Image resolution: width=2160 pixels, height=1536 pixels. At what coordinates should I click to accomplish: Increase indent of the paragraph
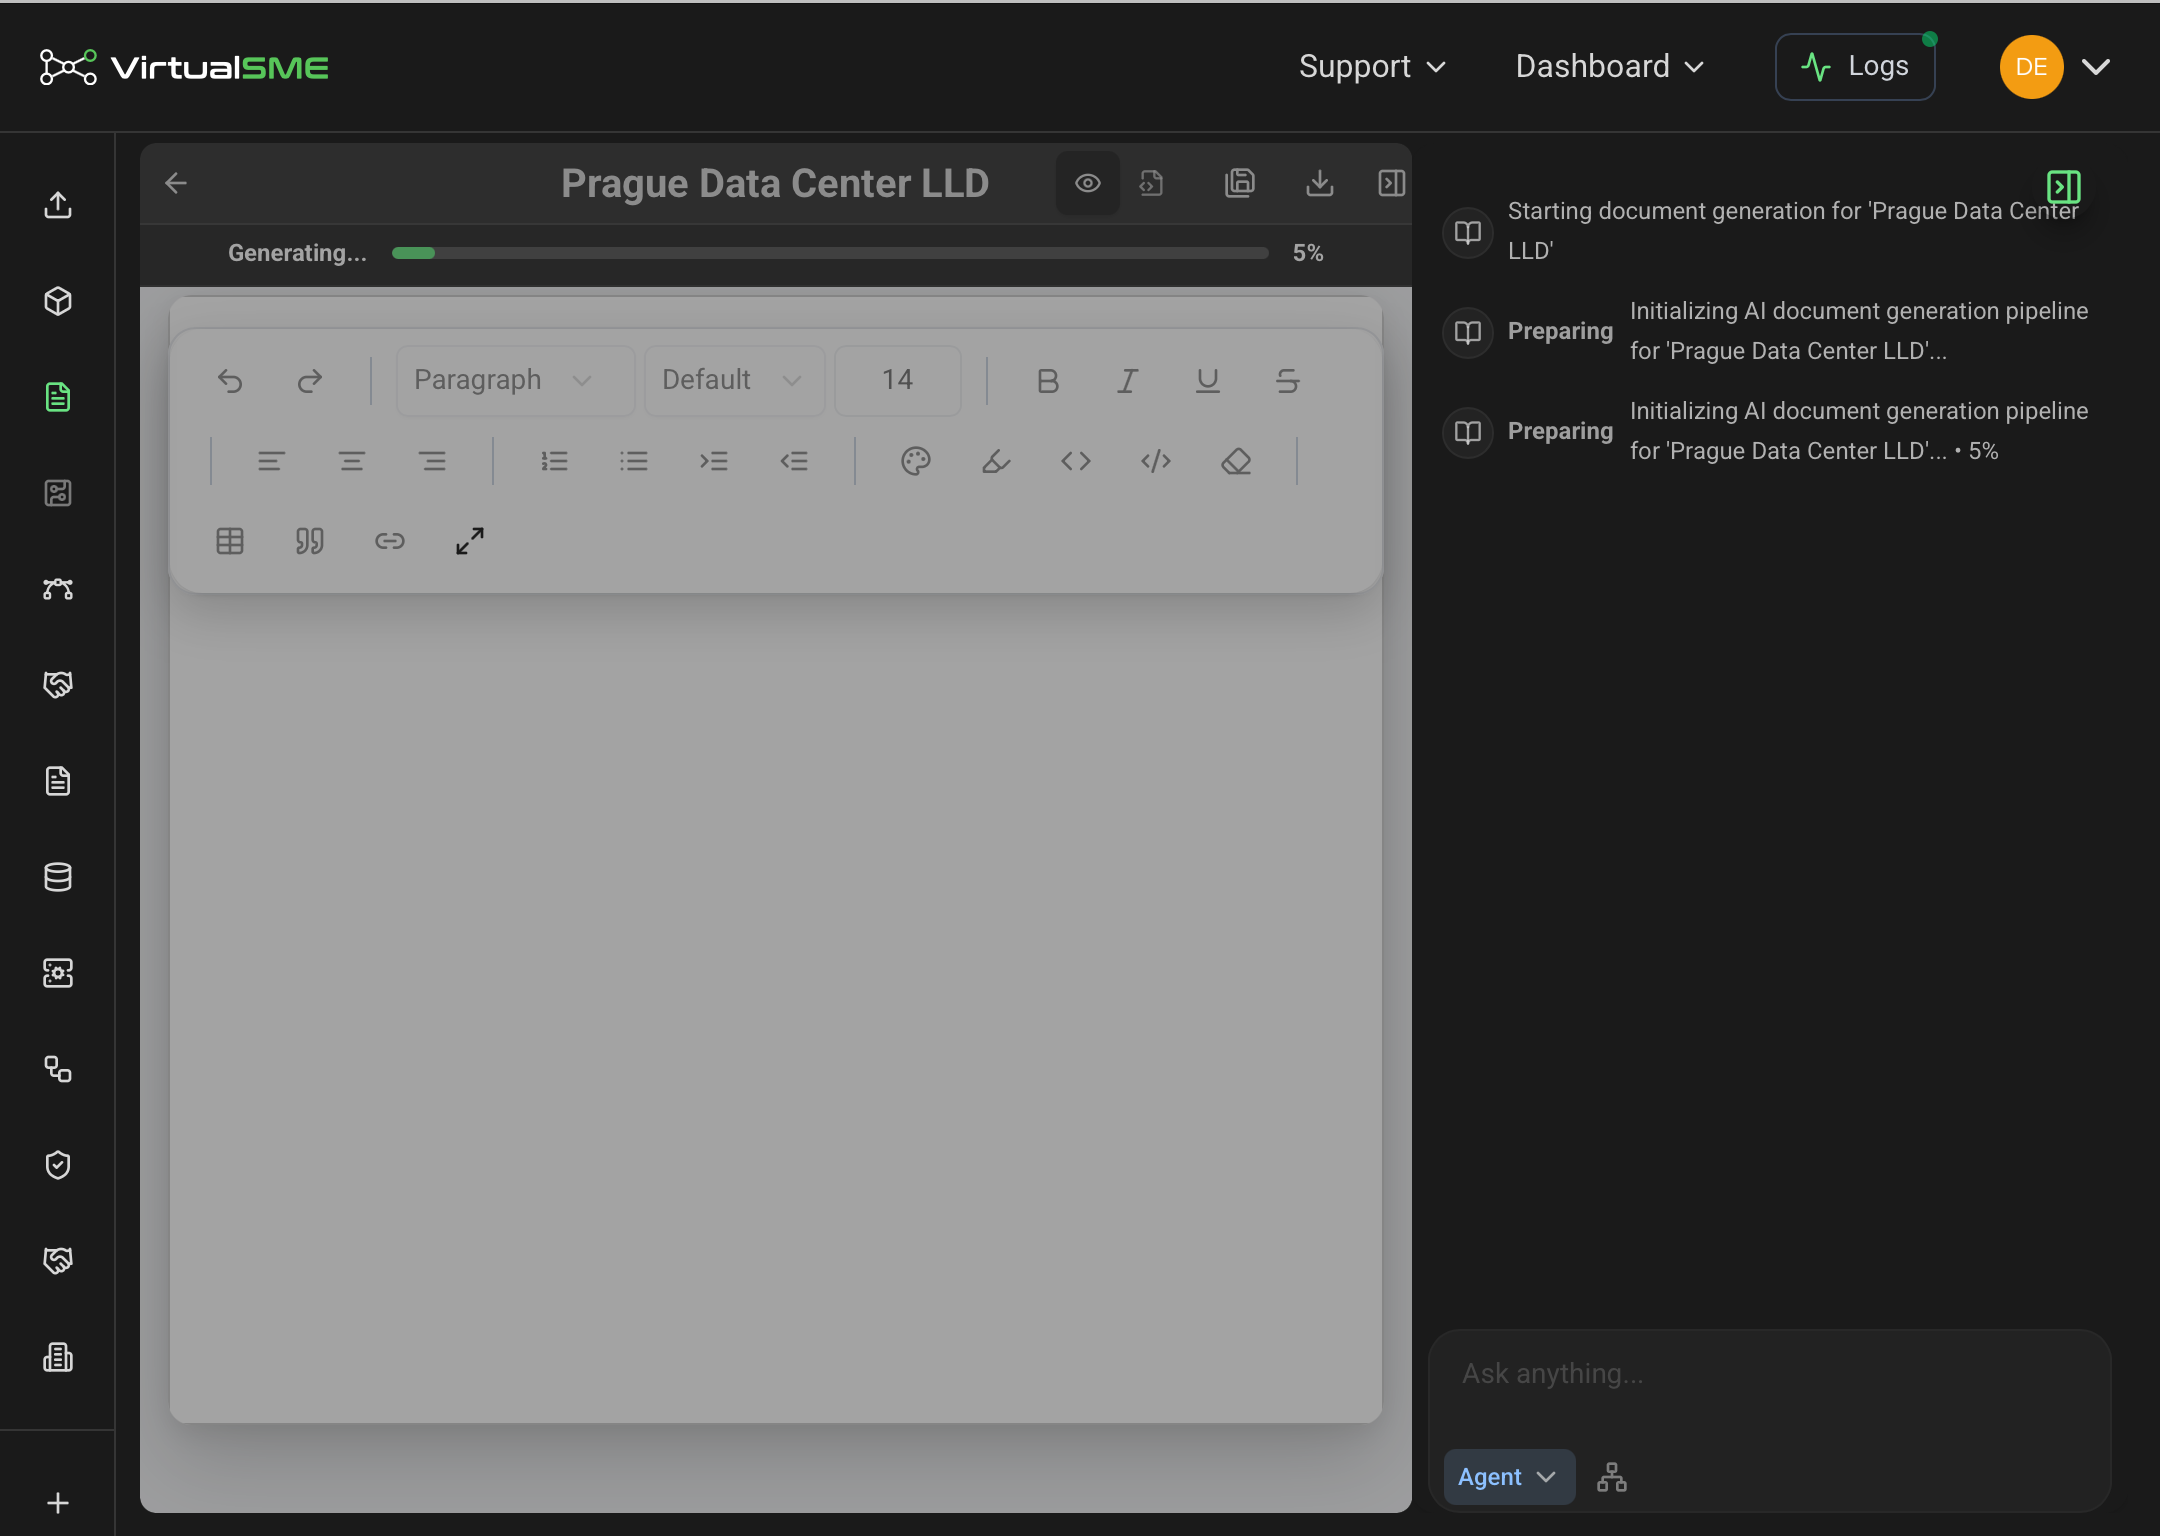714,461
